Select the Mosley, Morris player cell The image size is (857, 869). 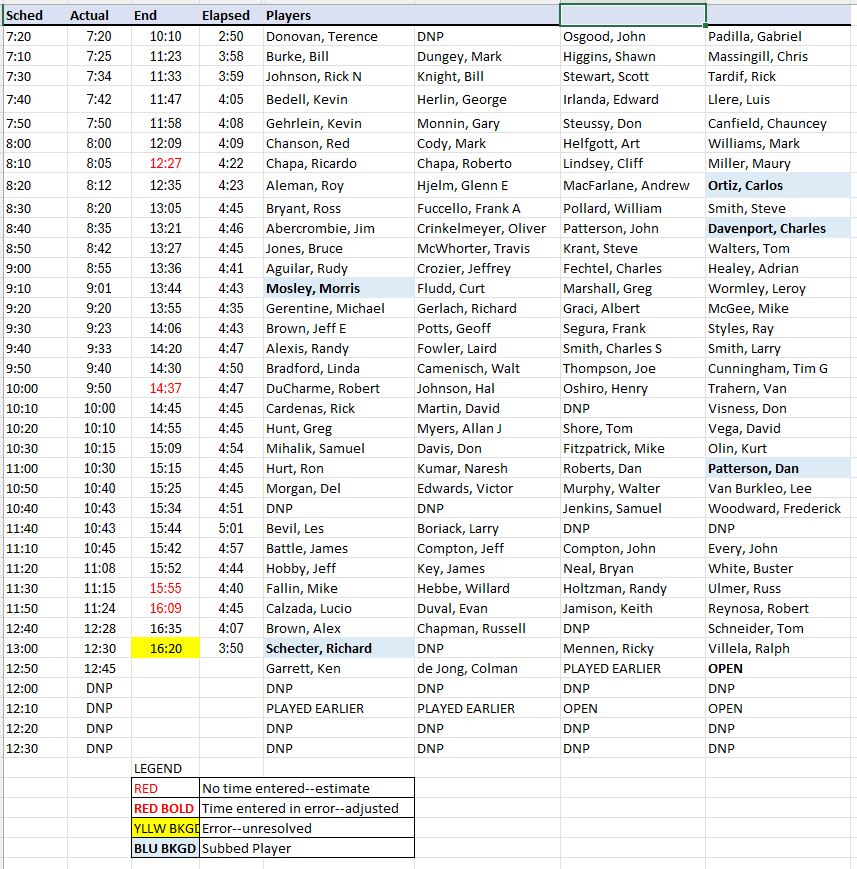339,289
